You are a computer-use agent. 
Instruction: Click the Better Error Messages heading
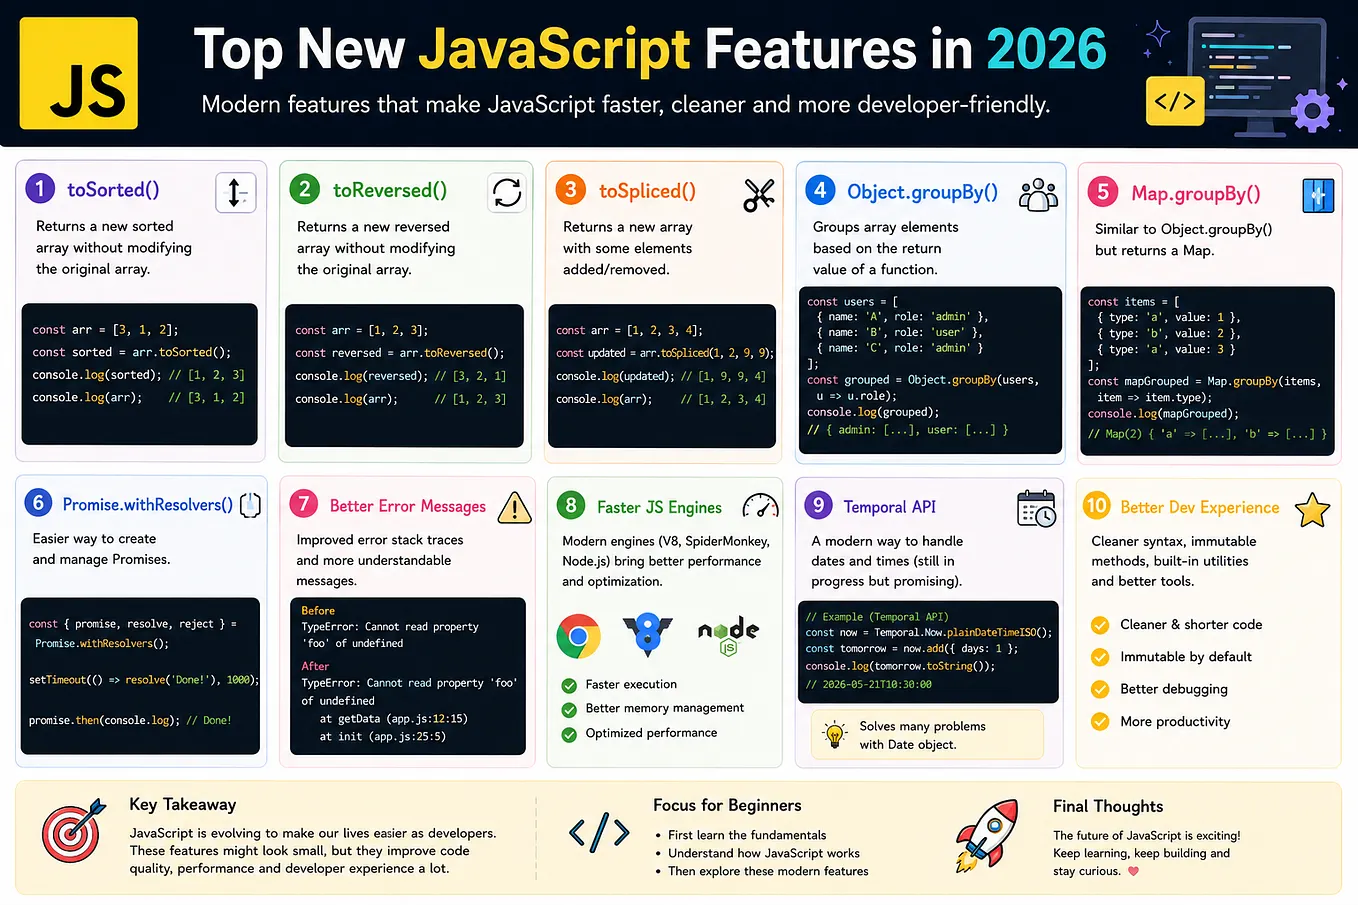click(x=408, y=506)
